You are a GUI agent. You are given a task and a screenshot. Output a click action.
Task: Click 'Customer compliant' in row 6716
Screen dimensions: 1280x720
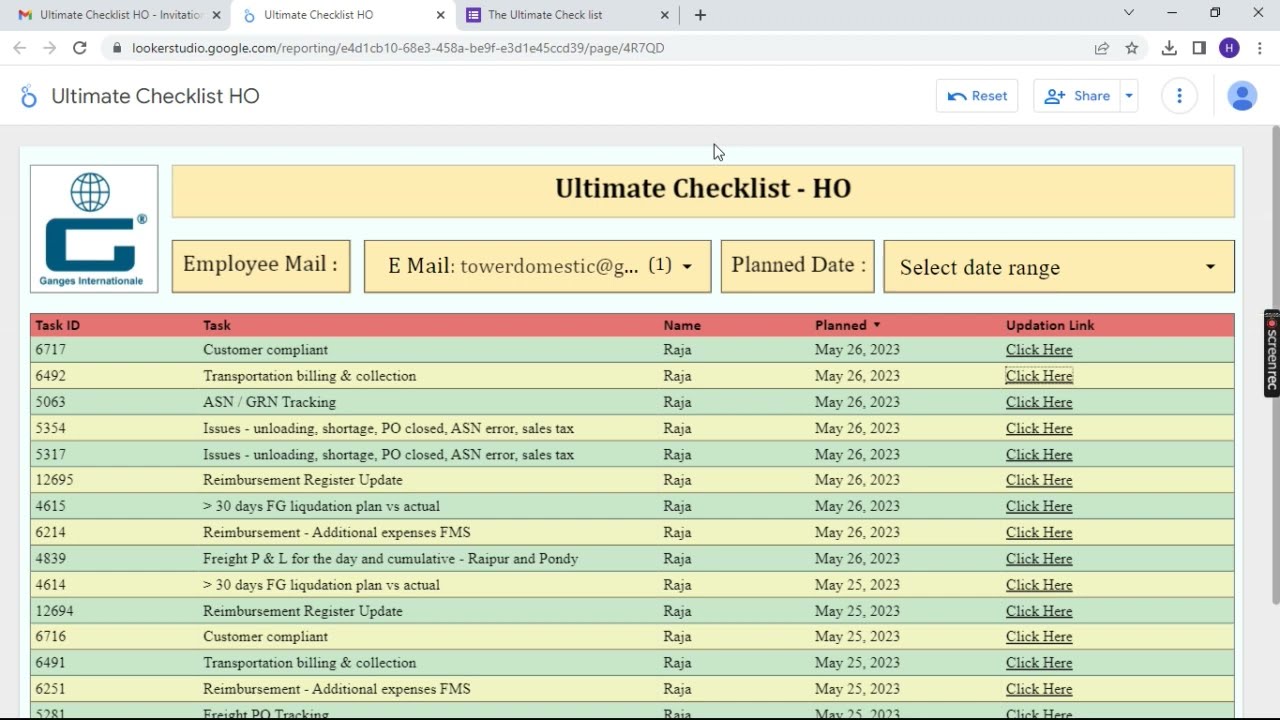click(x=265, y=637)
